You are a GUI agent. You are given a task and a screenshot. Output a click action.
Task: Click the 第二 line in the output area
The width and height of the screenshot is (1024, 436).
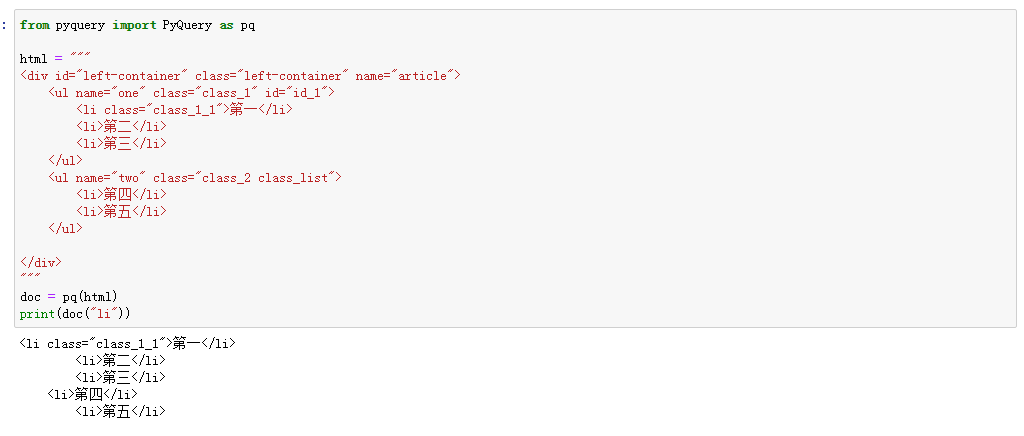point(120,361)
